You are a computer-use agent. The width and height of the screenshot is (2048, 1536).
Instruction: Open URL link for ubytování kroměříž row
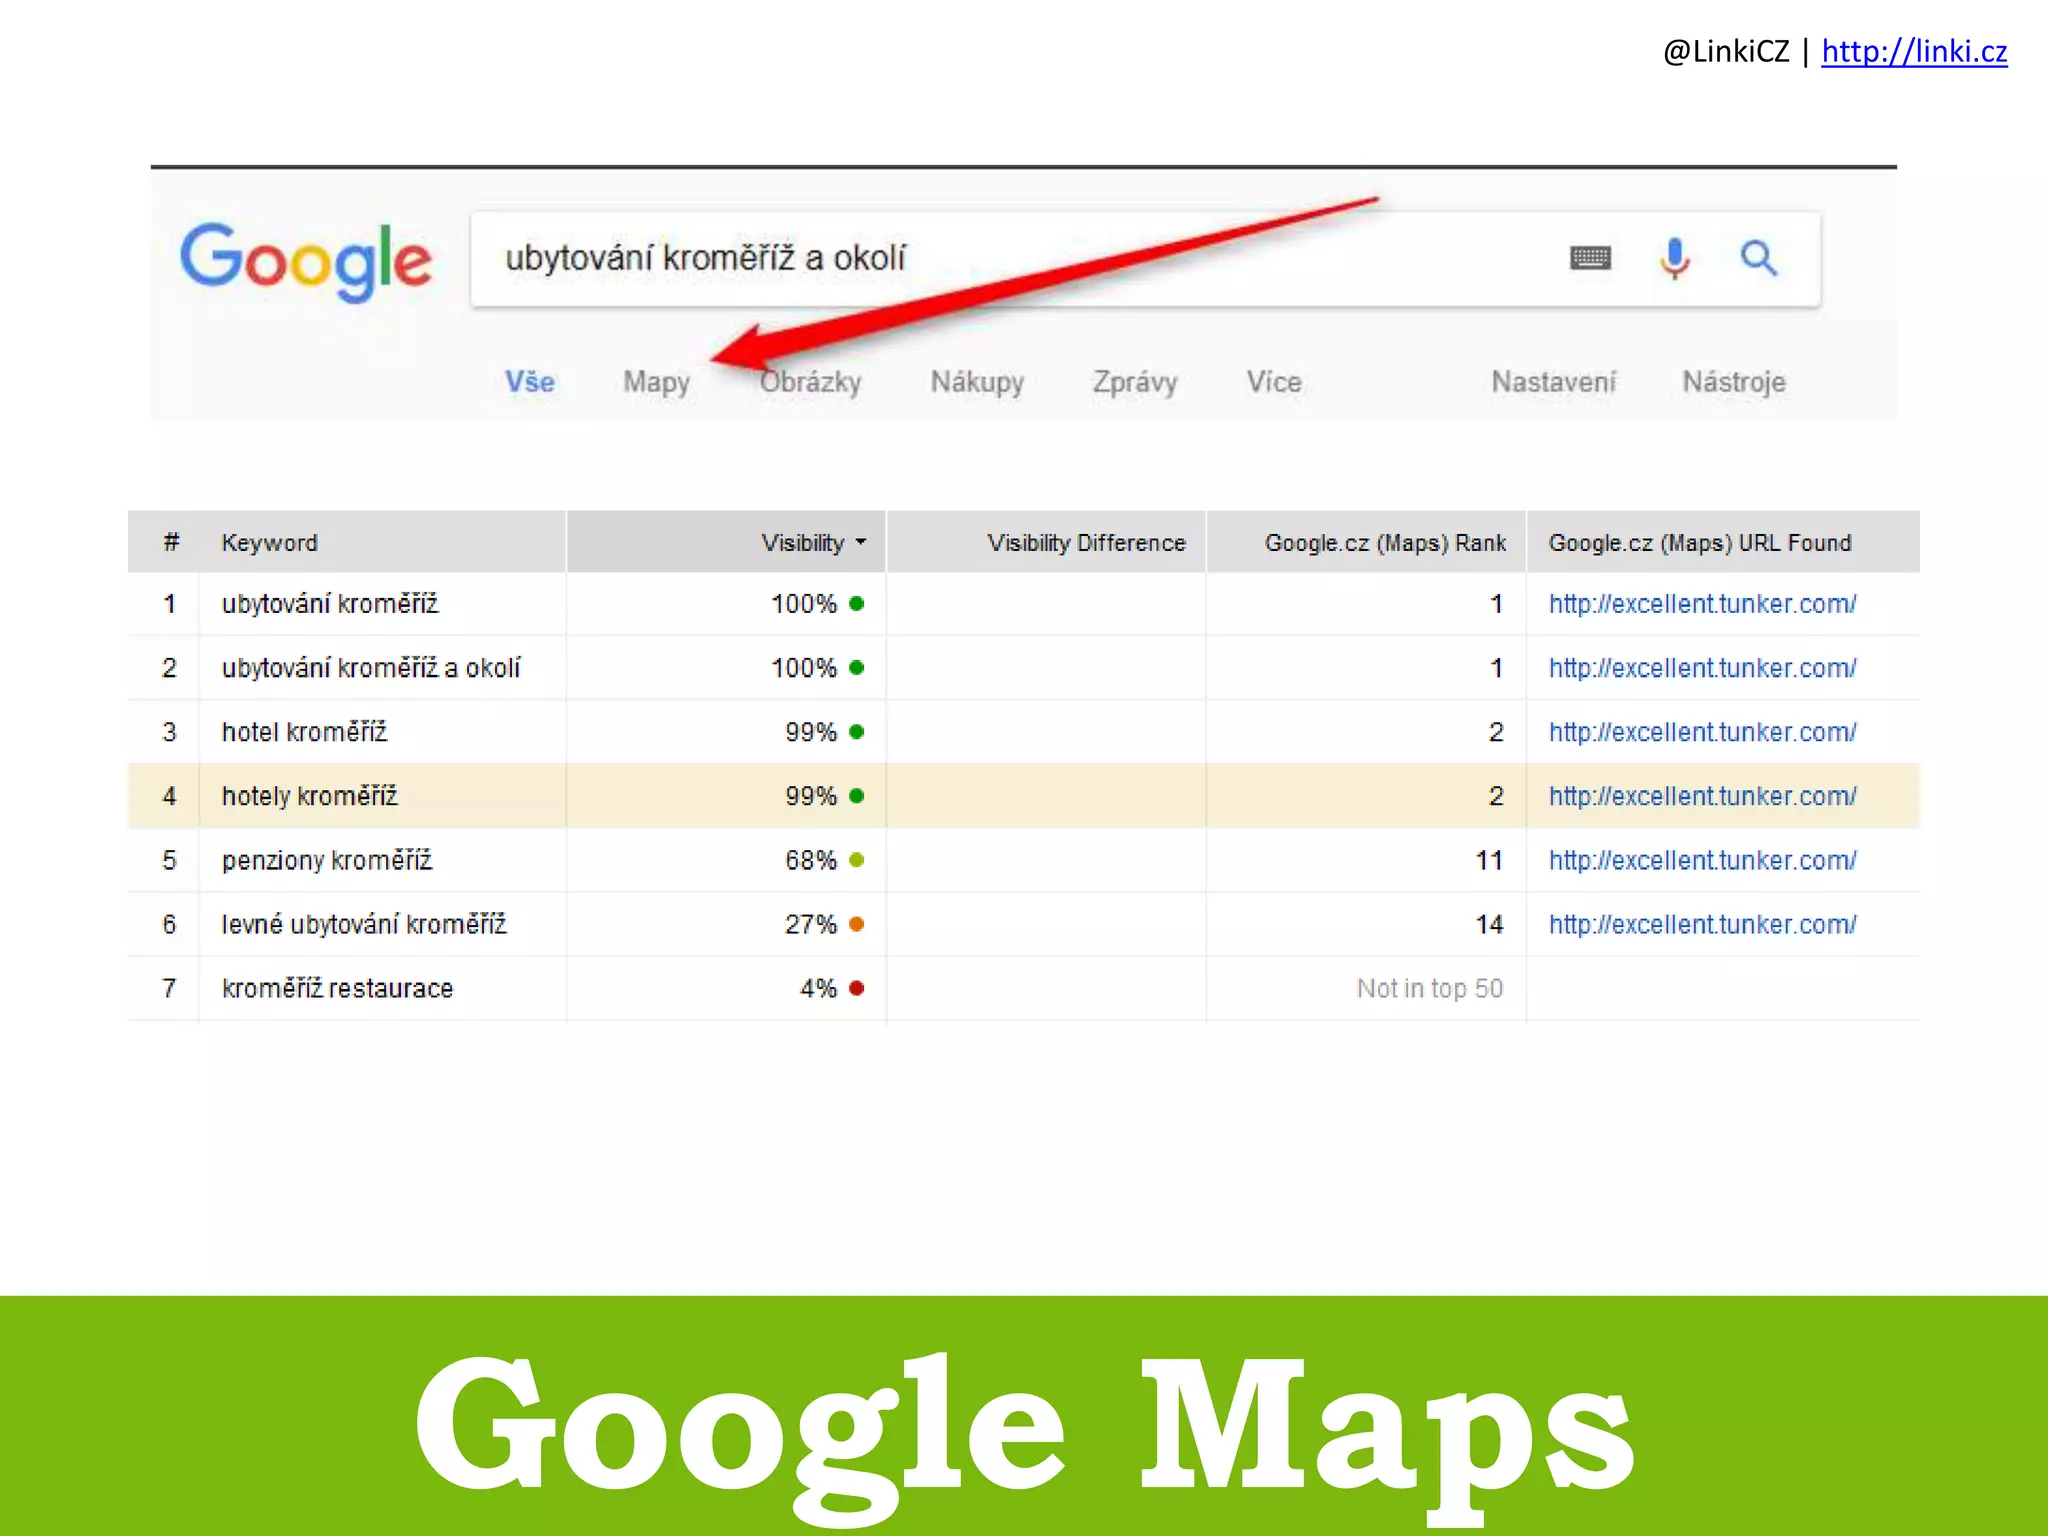pos(1702,604)
